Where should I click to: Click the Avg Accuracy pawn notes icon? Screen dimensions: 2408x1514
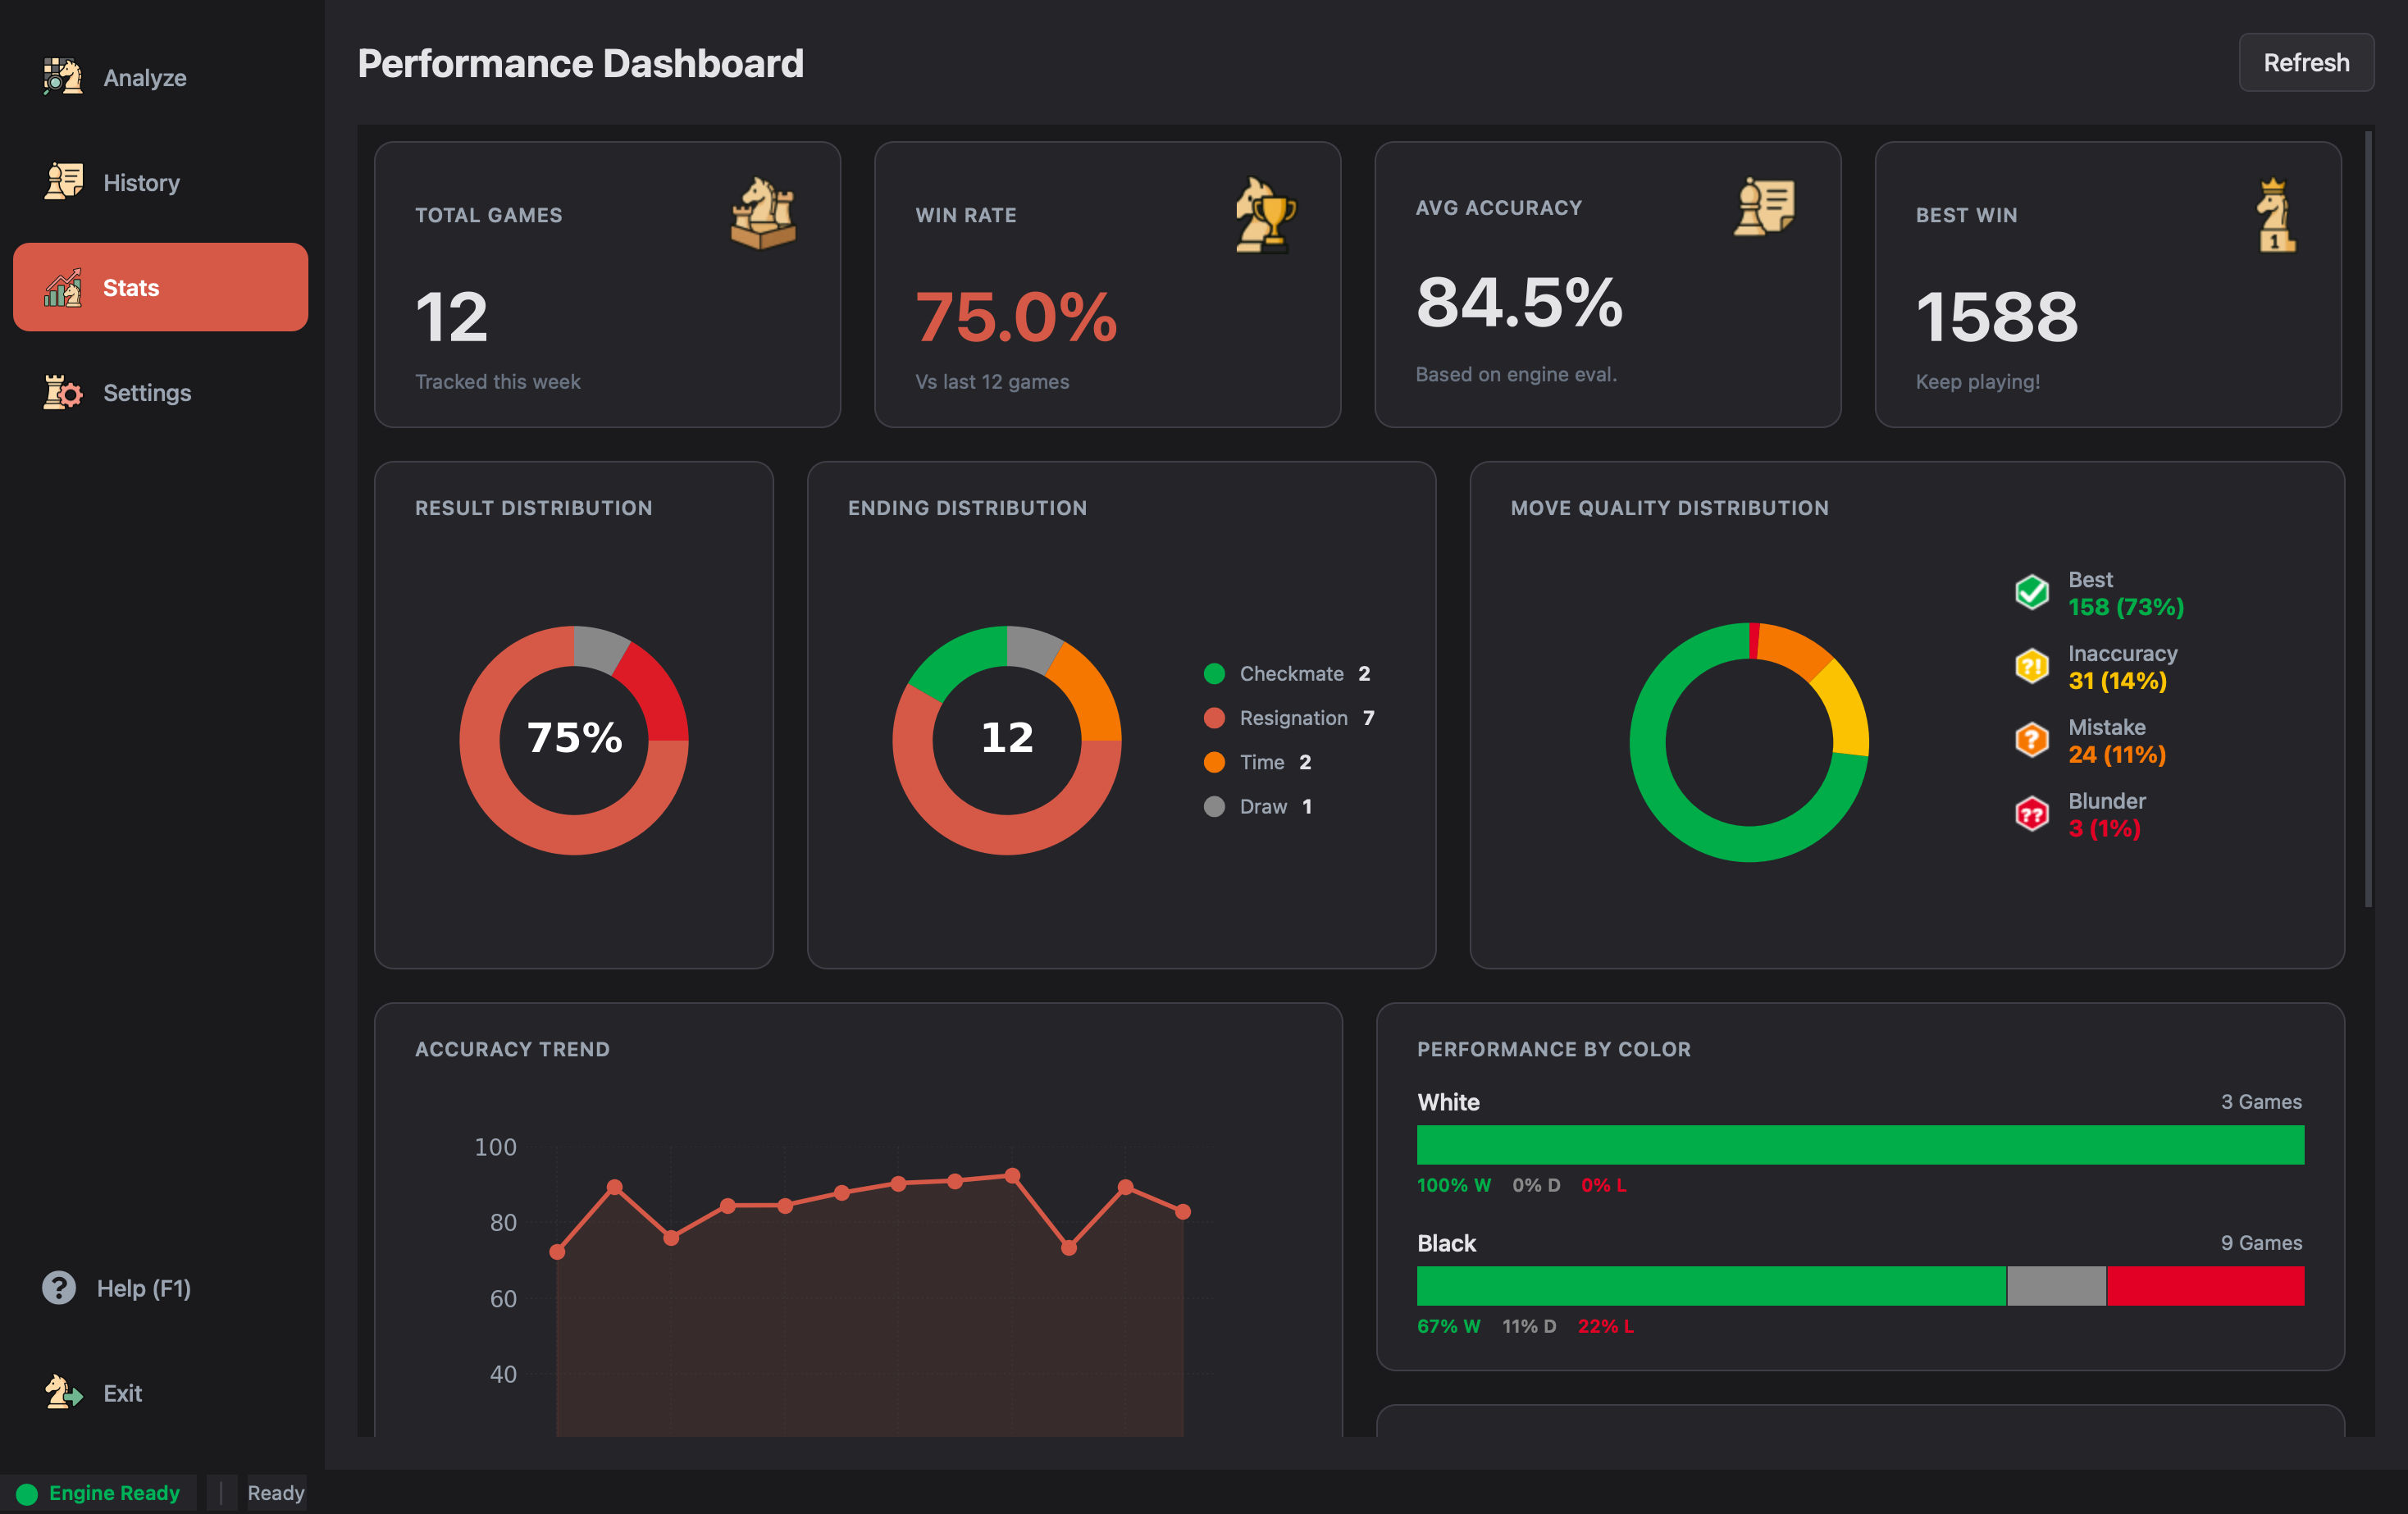pyautogui.click(x=1765, y=207)
